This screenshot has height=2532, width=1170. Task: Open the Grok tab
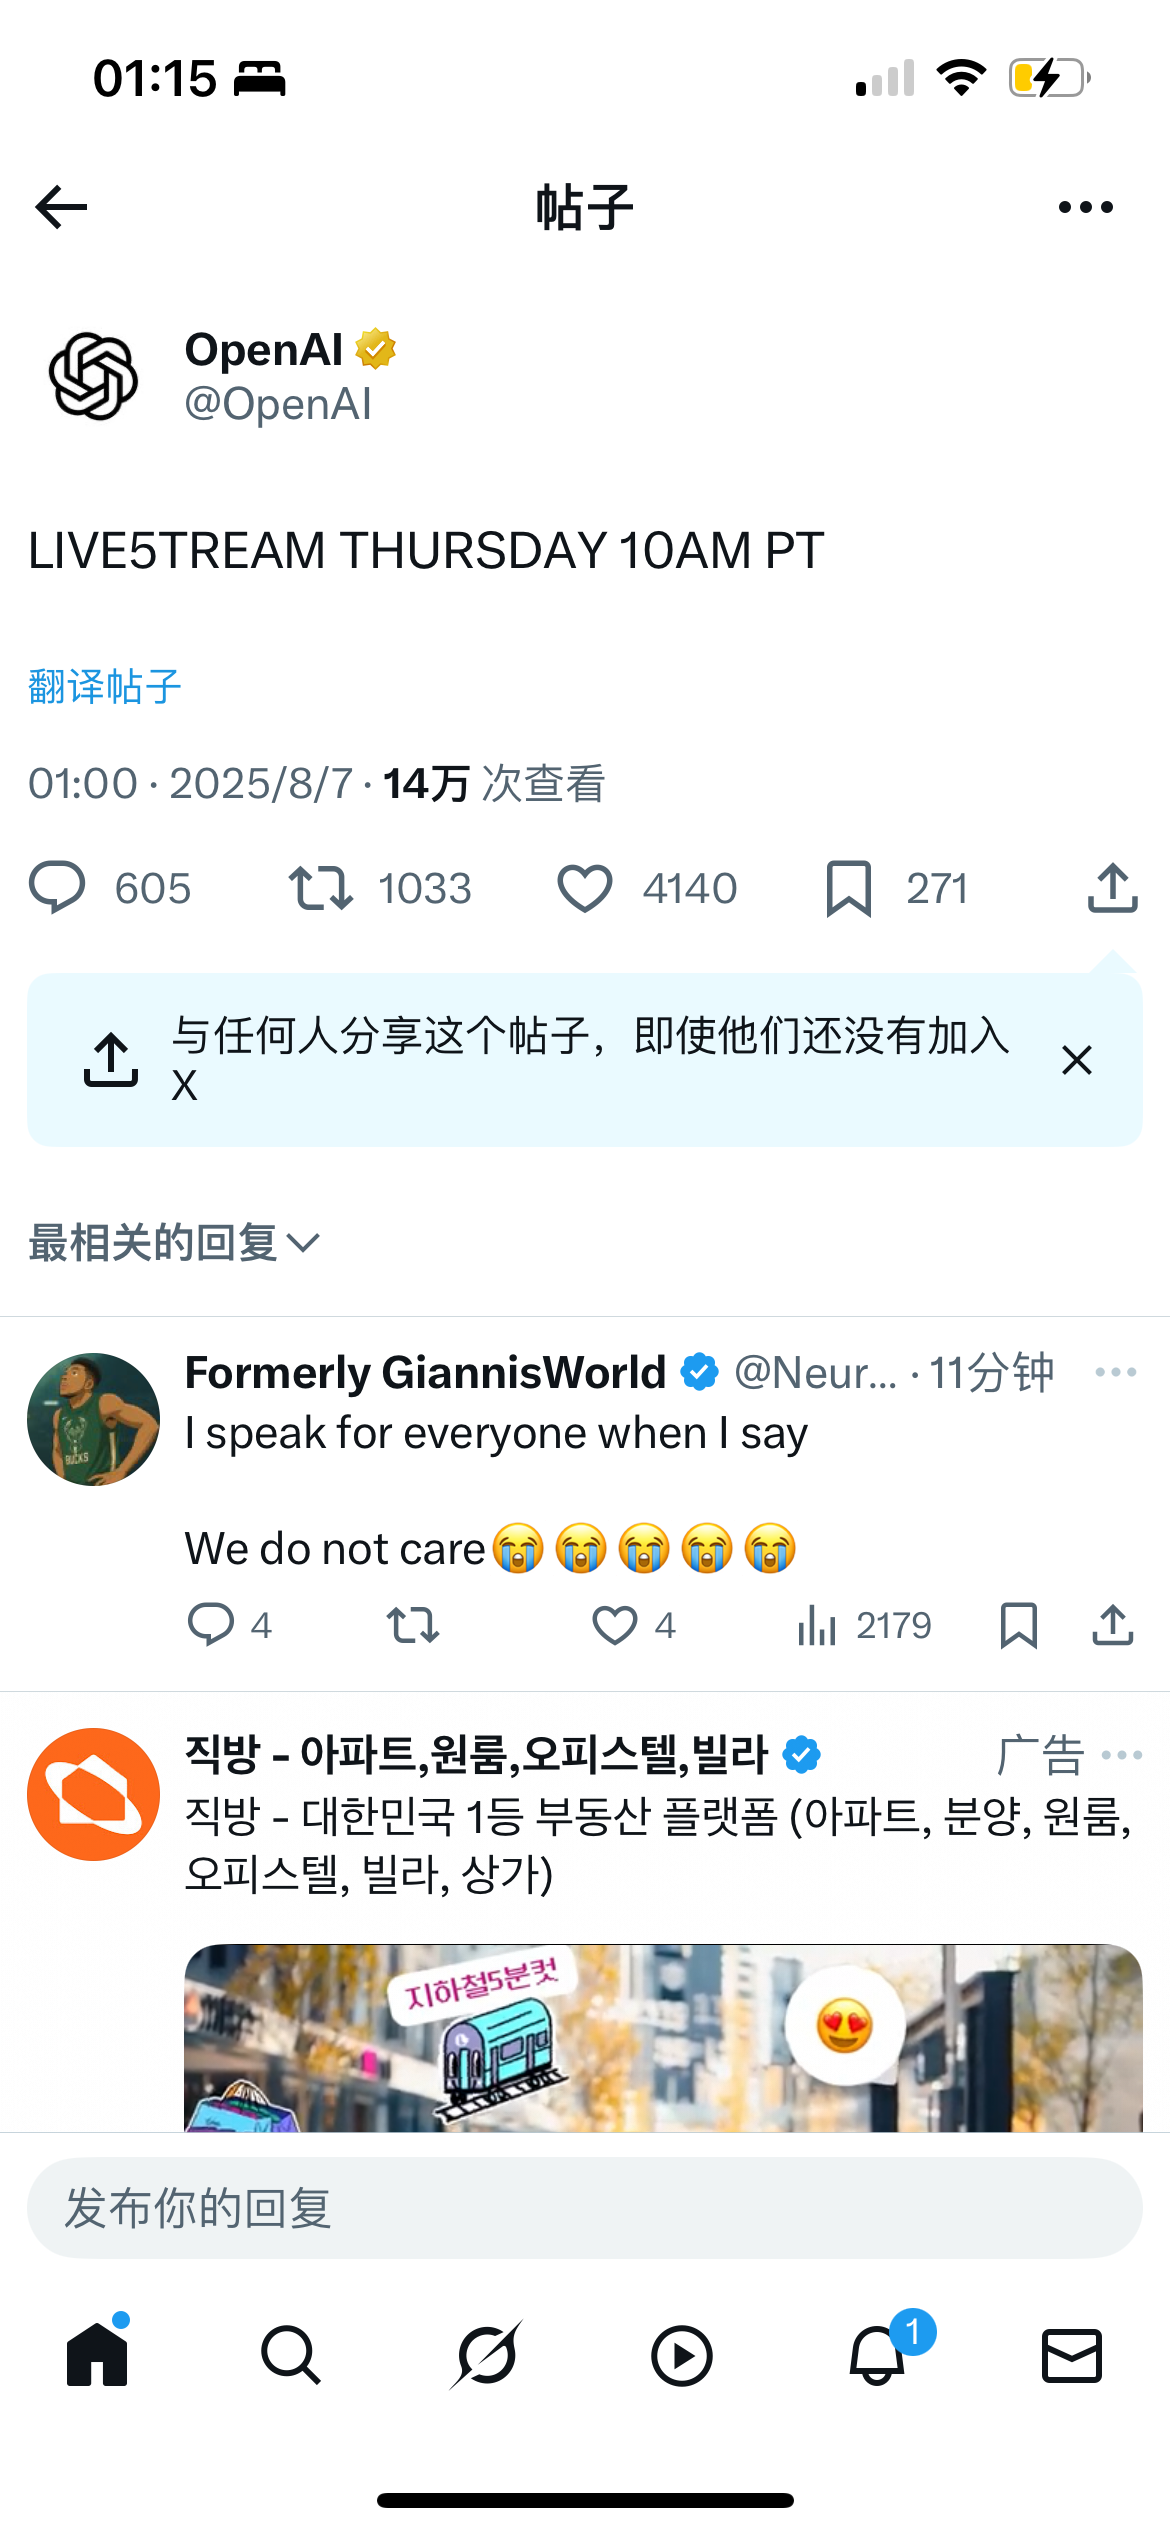[487, 2355]
